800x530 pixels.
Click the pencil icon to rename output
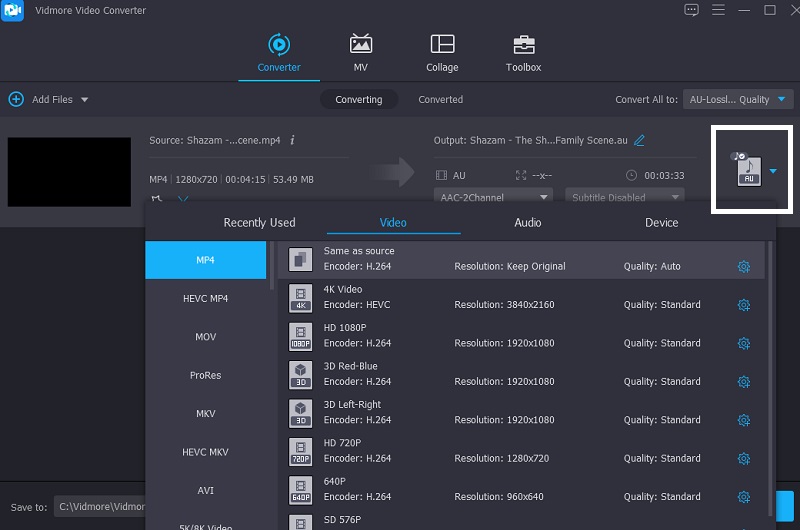click(x=640, y=140)
